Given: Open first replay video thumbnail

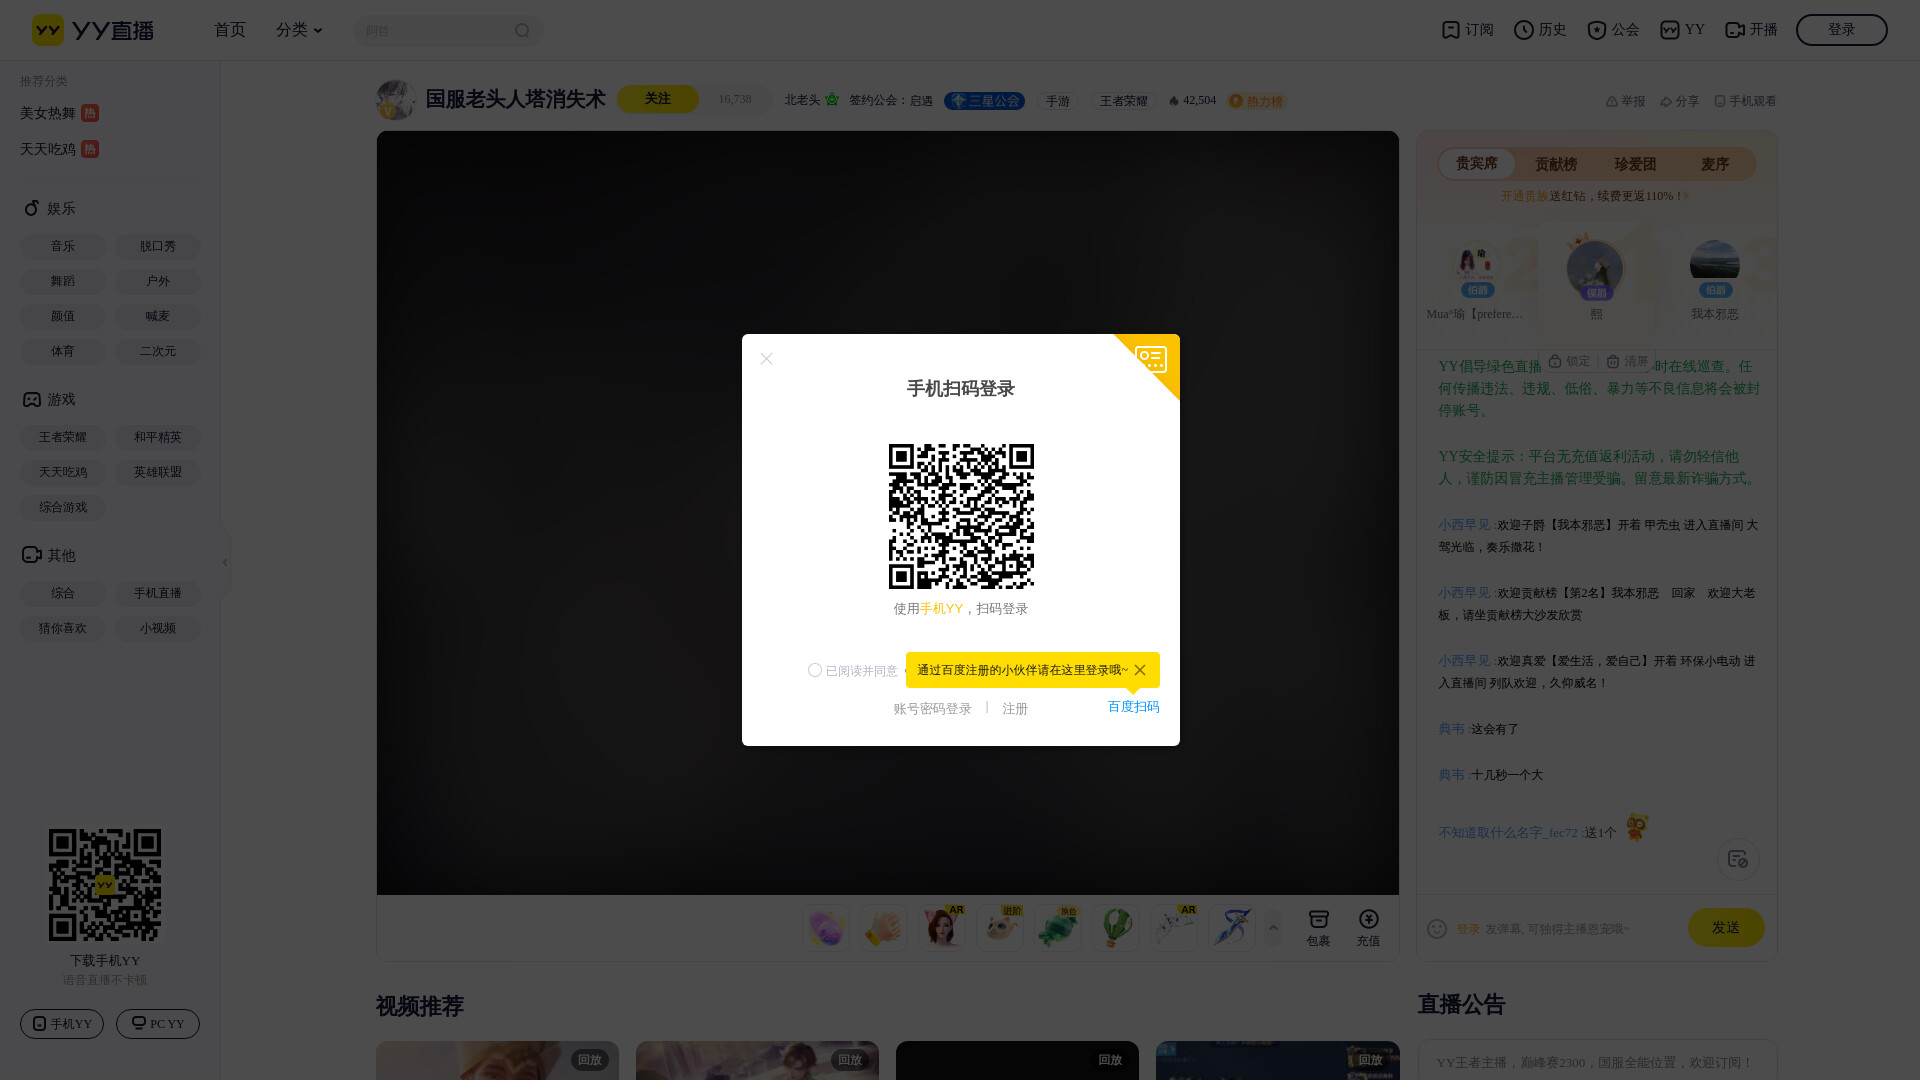Looking at the screenshot, I should pos(497,1061).
